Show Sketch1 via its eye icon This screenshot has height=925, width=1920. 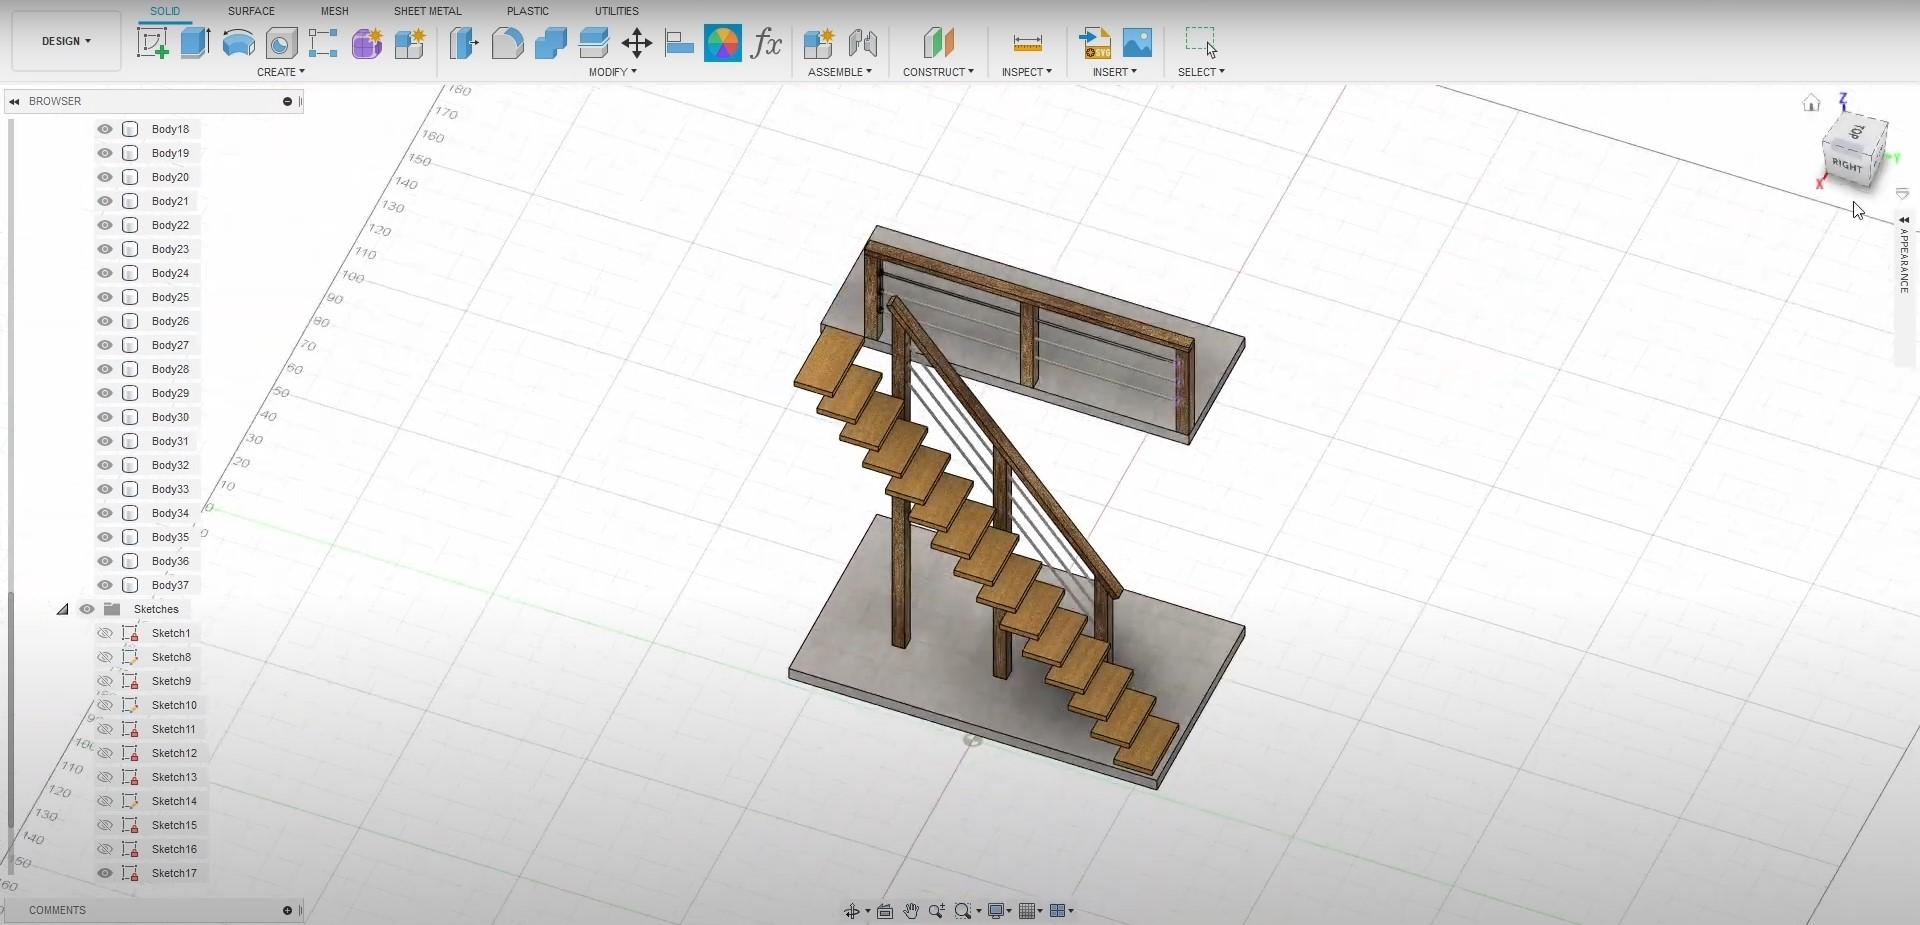[x=105, y=633]
